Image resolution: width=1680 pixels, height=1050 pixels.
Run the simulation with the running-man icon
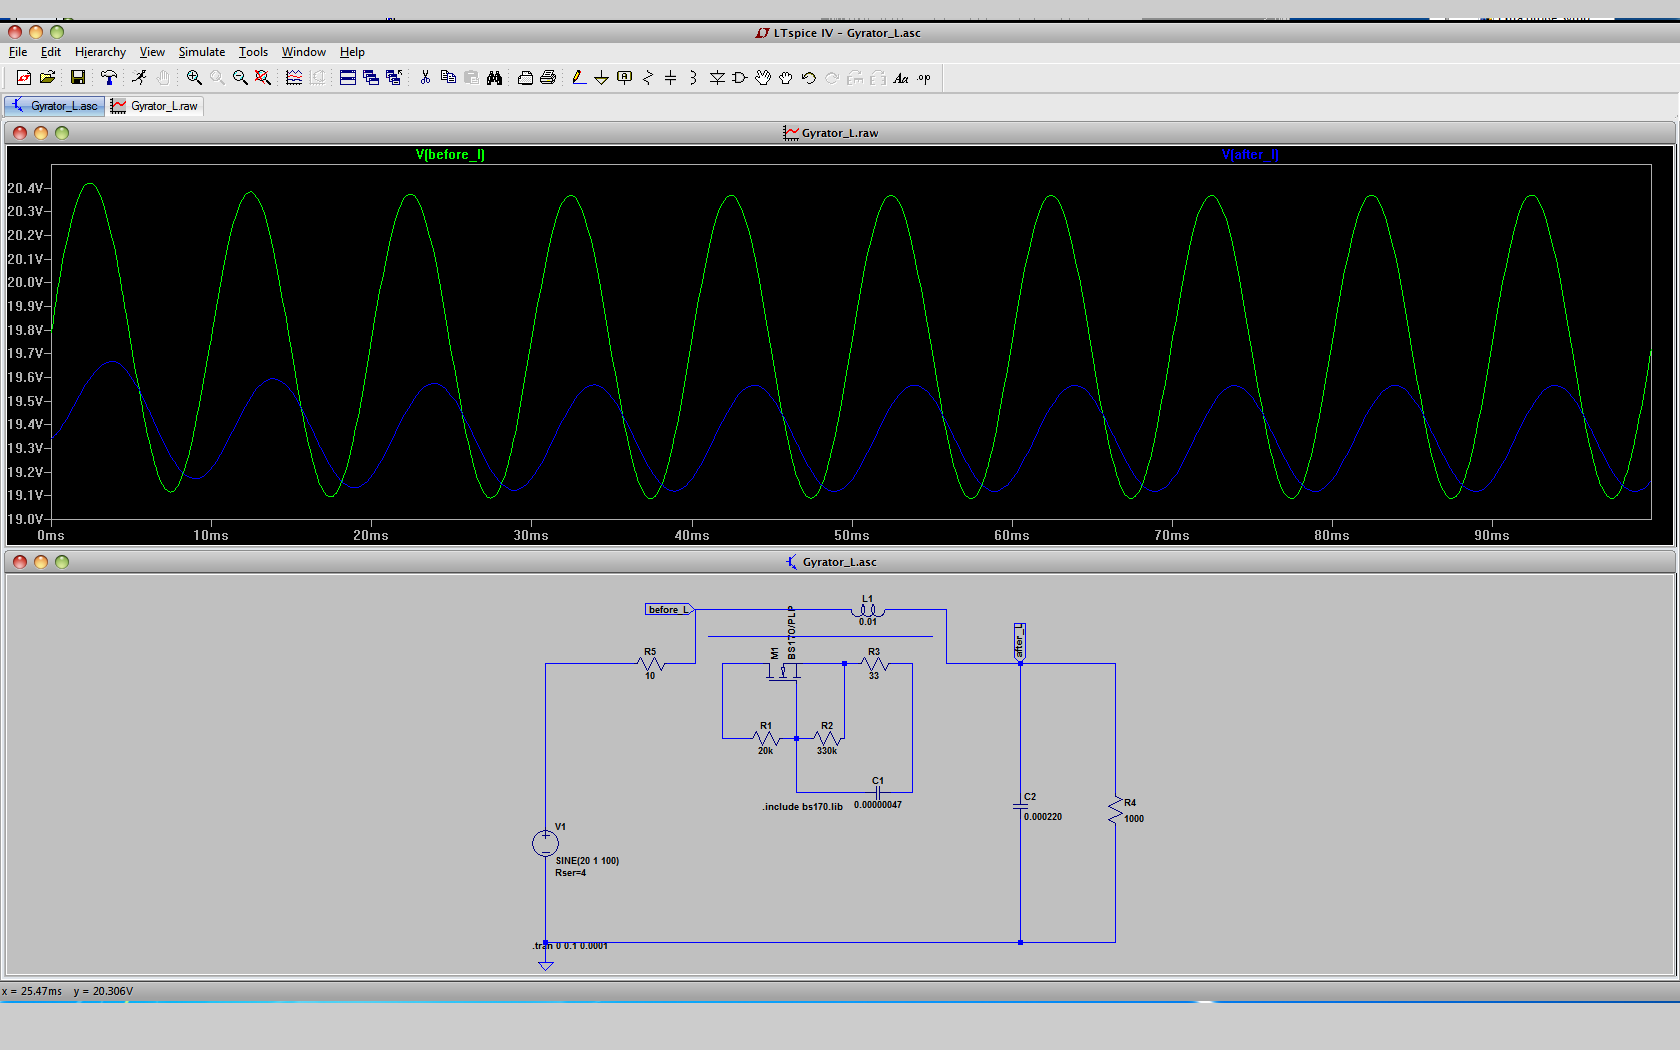click(x=139, y=78)
